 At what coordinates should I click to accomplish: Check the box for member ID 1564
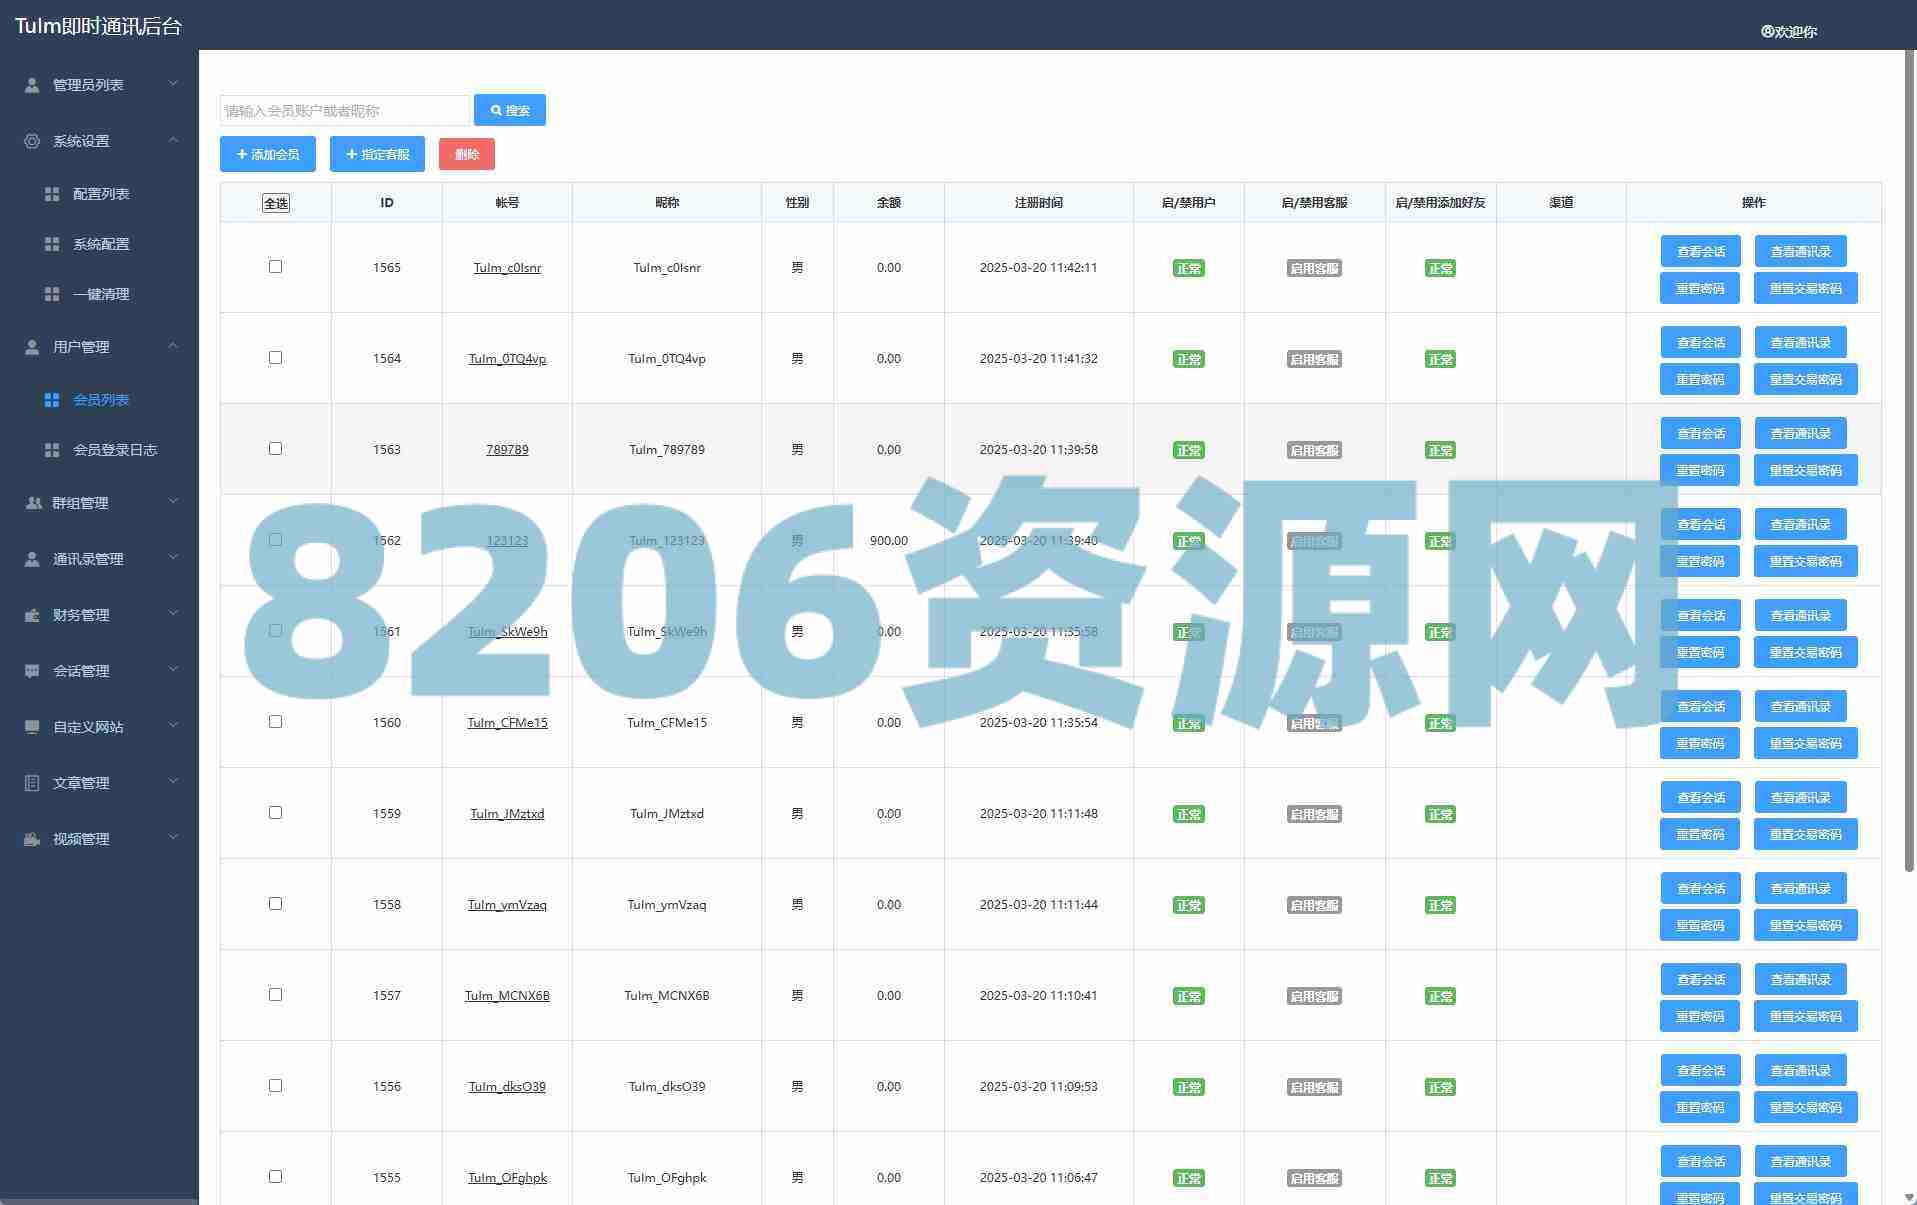click(x=275, y=358)
